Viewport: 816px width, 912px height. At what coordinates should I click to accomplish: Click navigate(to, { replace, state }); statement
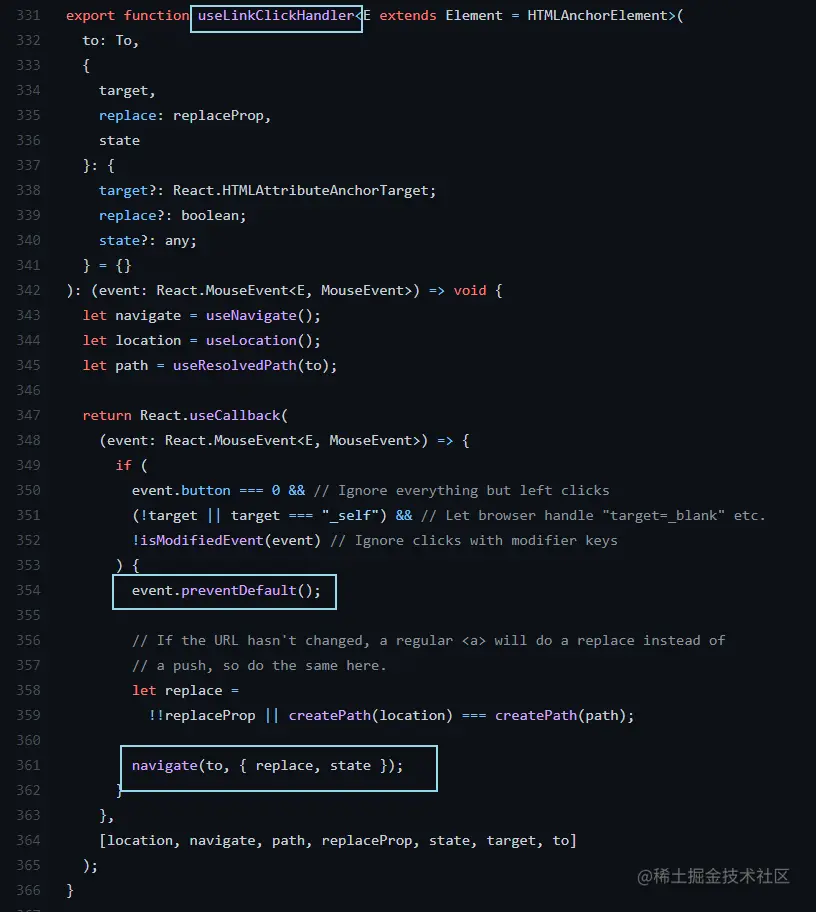pyautogui.click(x=267, y=766)
